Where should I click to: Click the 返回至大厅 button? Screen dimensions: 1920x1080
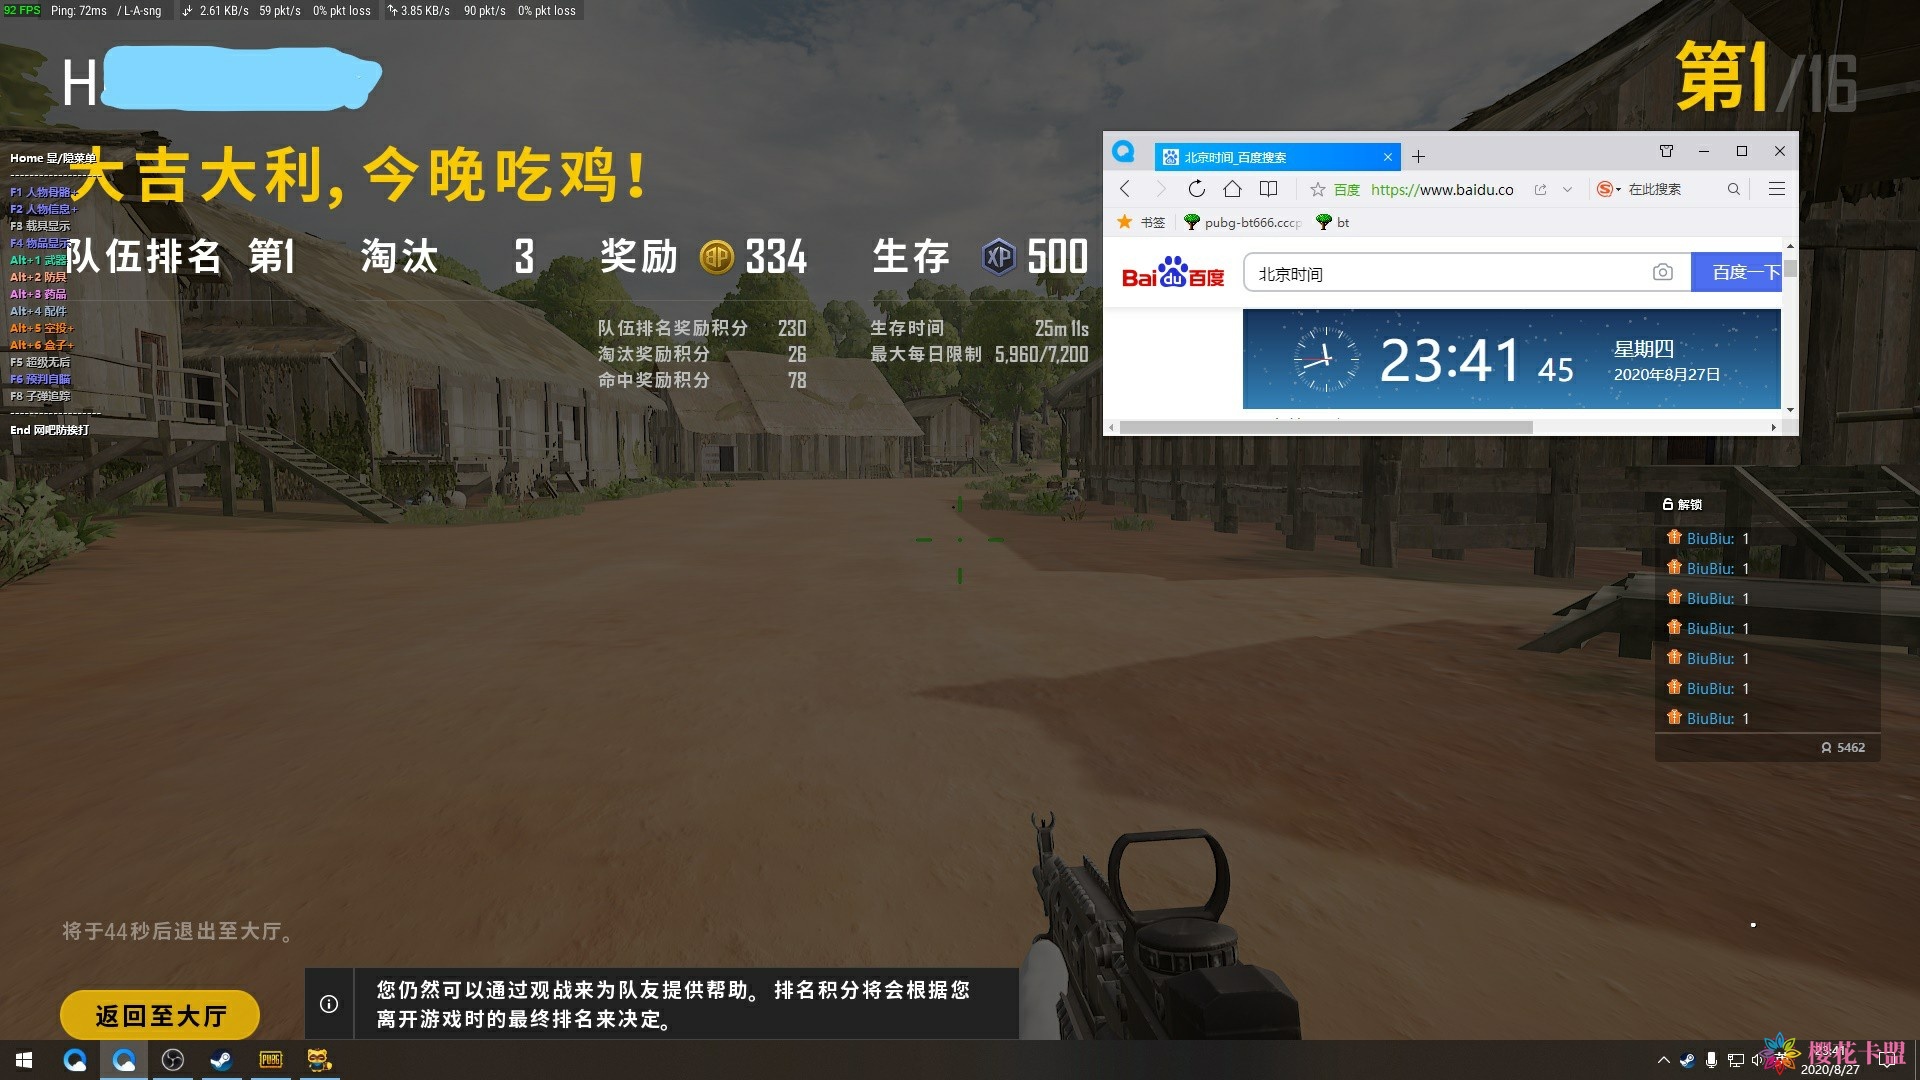click(x=160, y=1016)
